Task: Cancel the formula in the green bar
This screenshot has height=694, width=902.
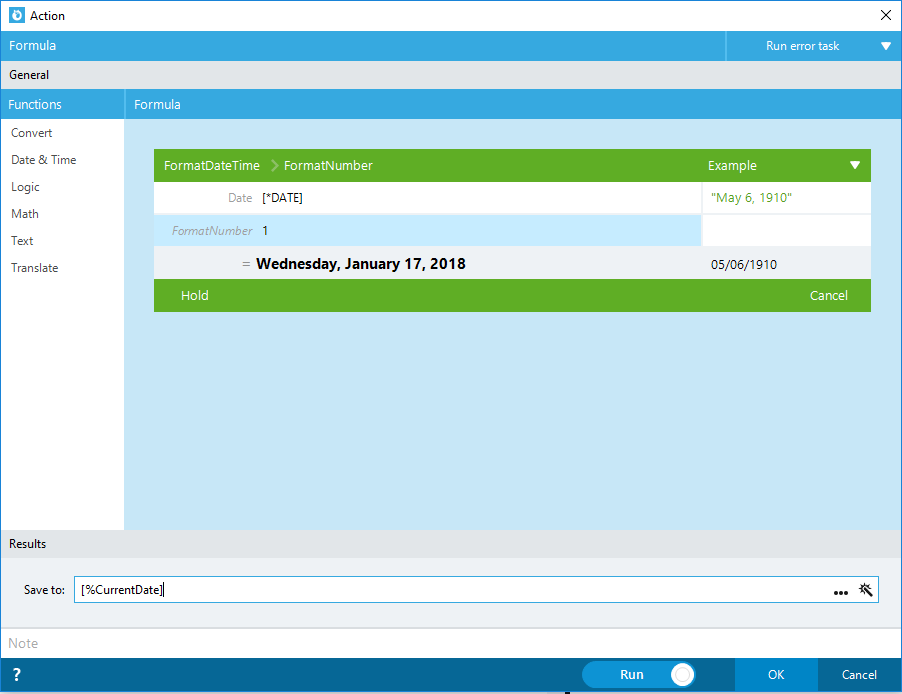Action: click(828, 296)
